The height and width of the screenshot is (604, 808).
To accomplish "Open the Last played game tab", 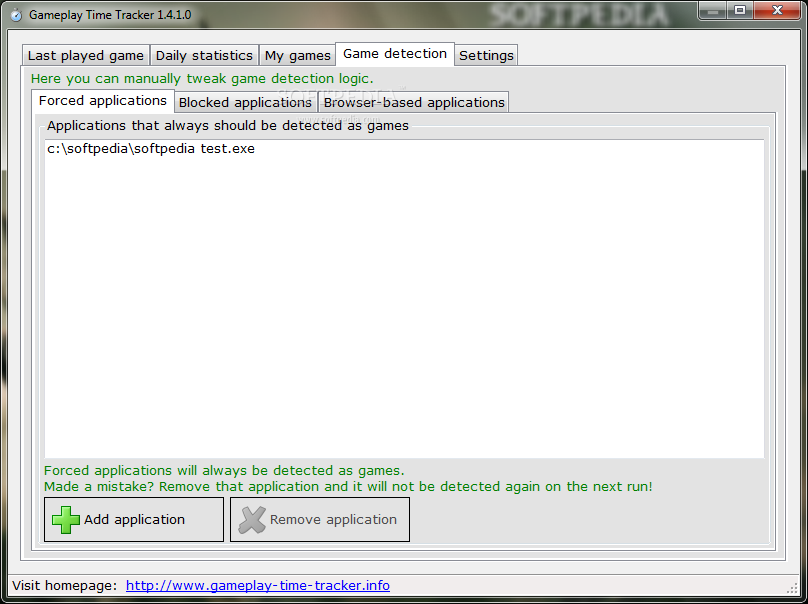I will tap(86, 55).
